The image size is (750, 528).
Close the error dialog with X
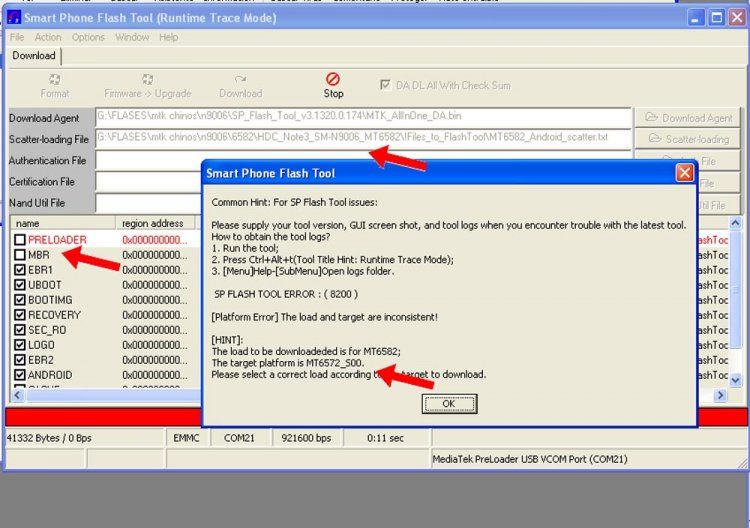[684, 173]
